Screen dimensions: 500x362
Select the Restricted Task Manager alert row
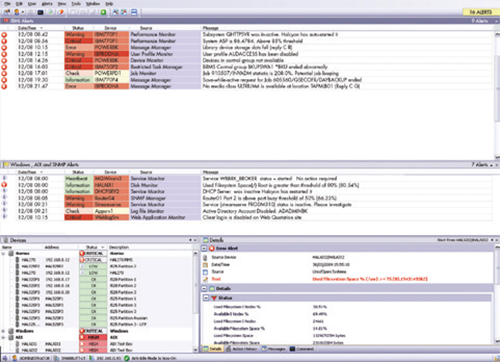tap(247, 67)
